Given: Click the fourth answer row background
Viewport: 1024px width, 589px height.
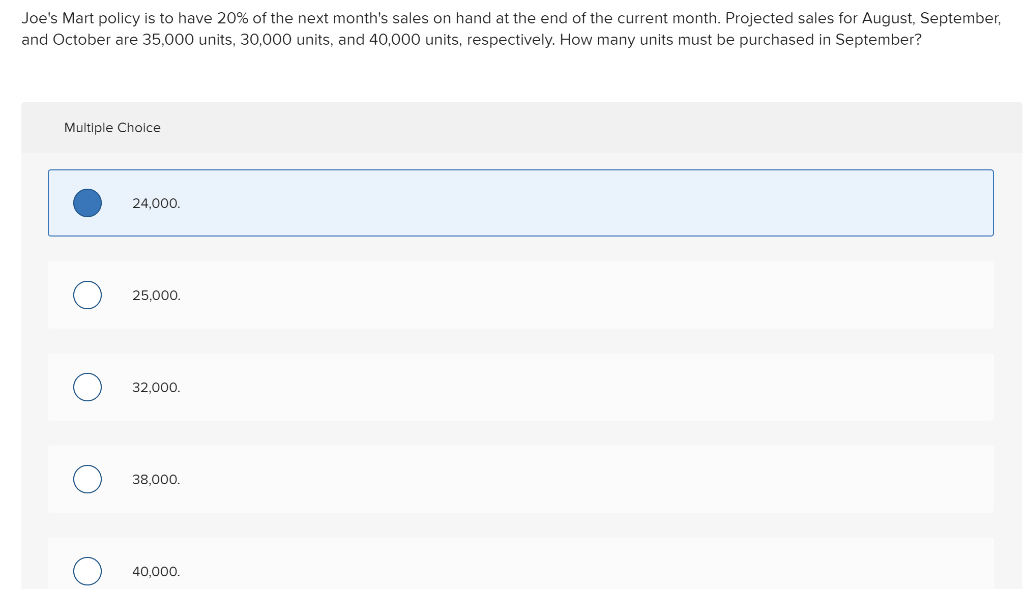Looking at the screenshot, I should (520, 479).
